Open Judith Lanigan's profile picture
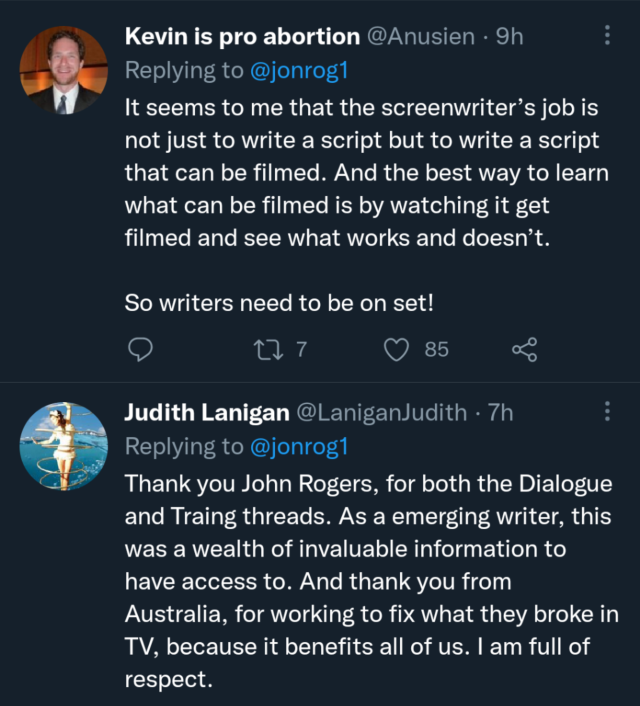The height and width of the screenshot is (706, 640). 63,446
